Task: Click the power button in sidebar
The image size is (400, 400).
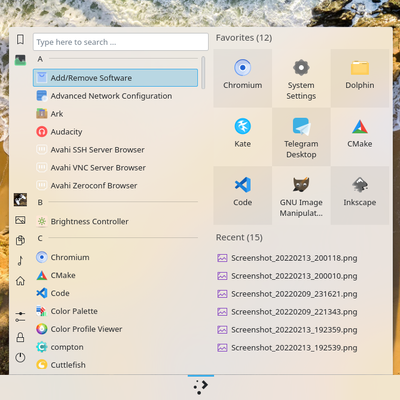Action: coord(20,357)
